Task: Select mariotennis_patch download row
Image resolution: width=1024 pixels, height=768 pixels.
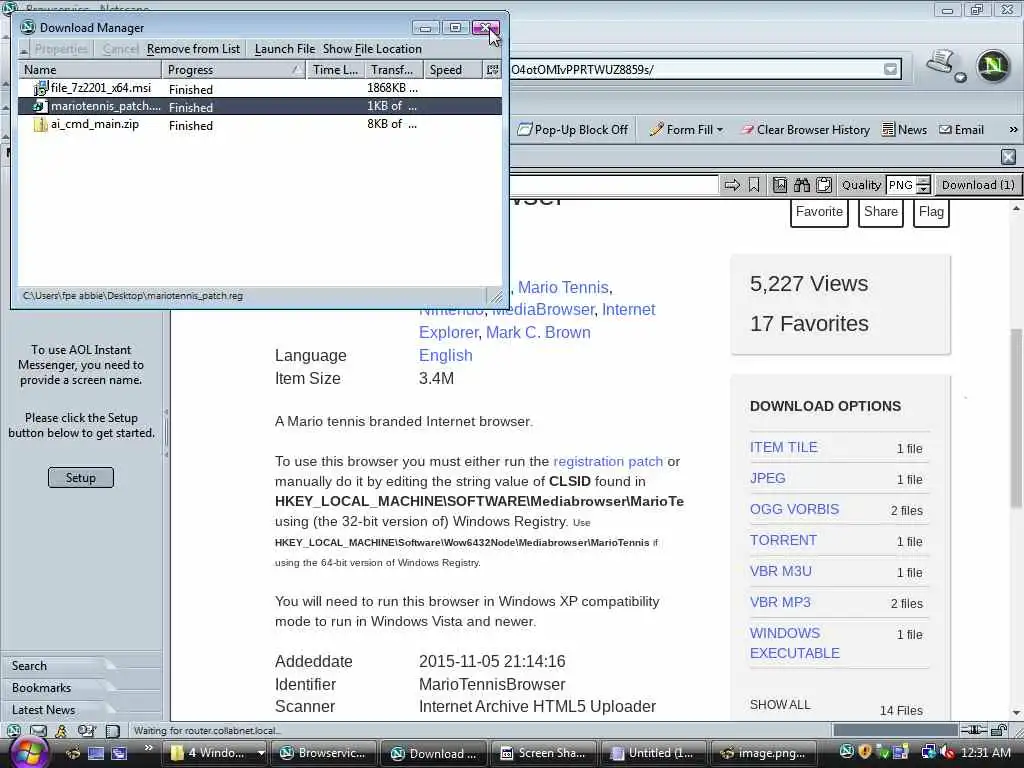Action: [x=260, y=106]
